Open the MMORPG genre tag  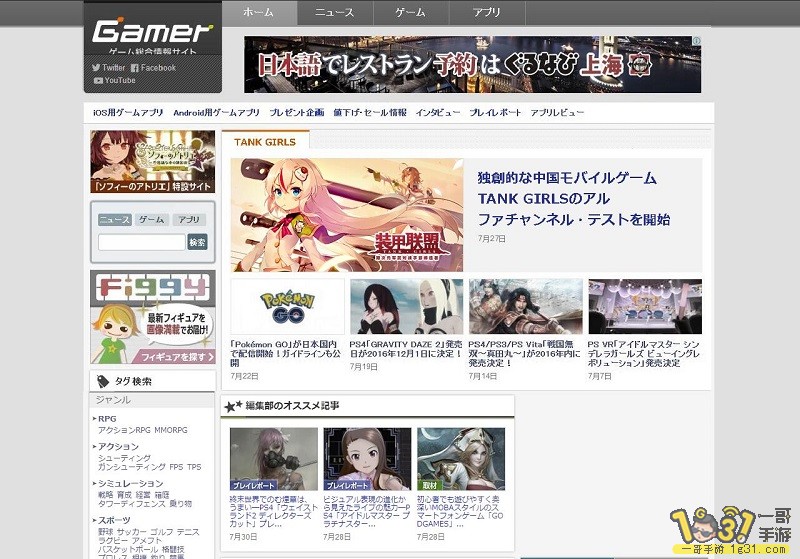(x=170, y=430)
